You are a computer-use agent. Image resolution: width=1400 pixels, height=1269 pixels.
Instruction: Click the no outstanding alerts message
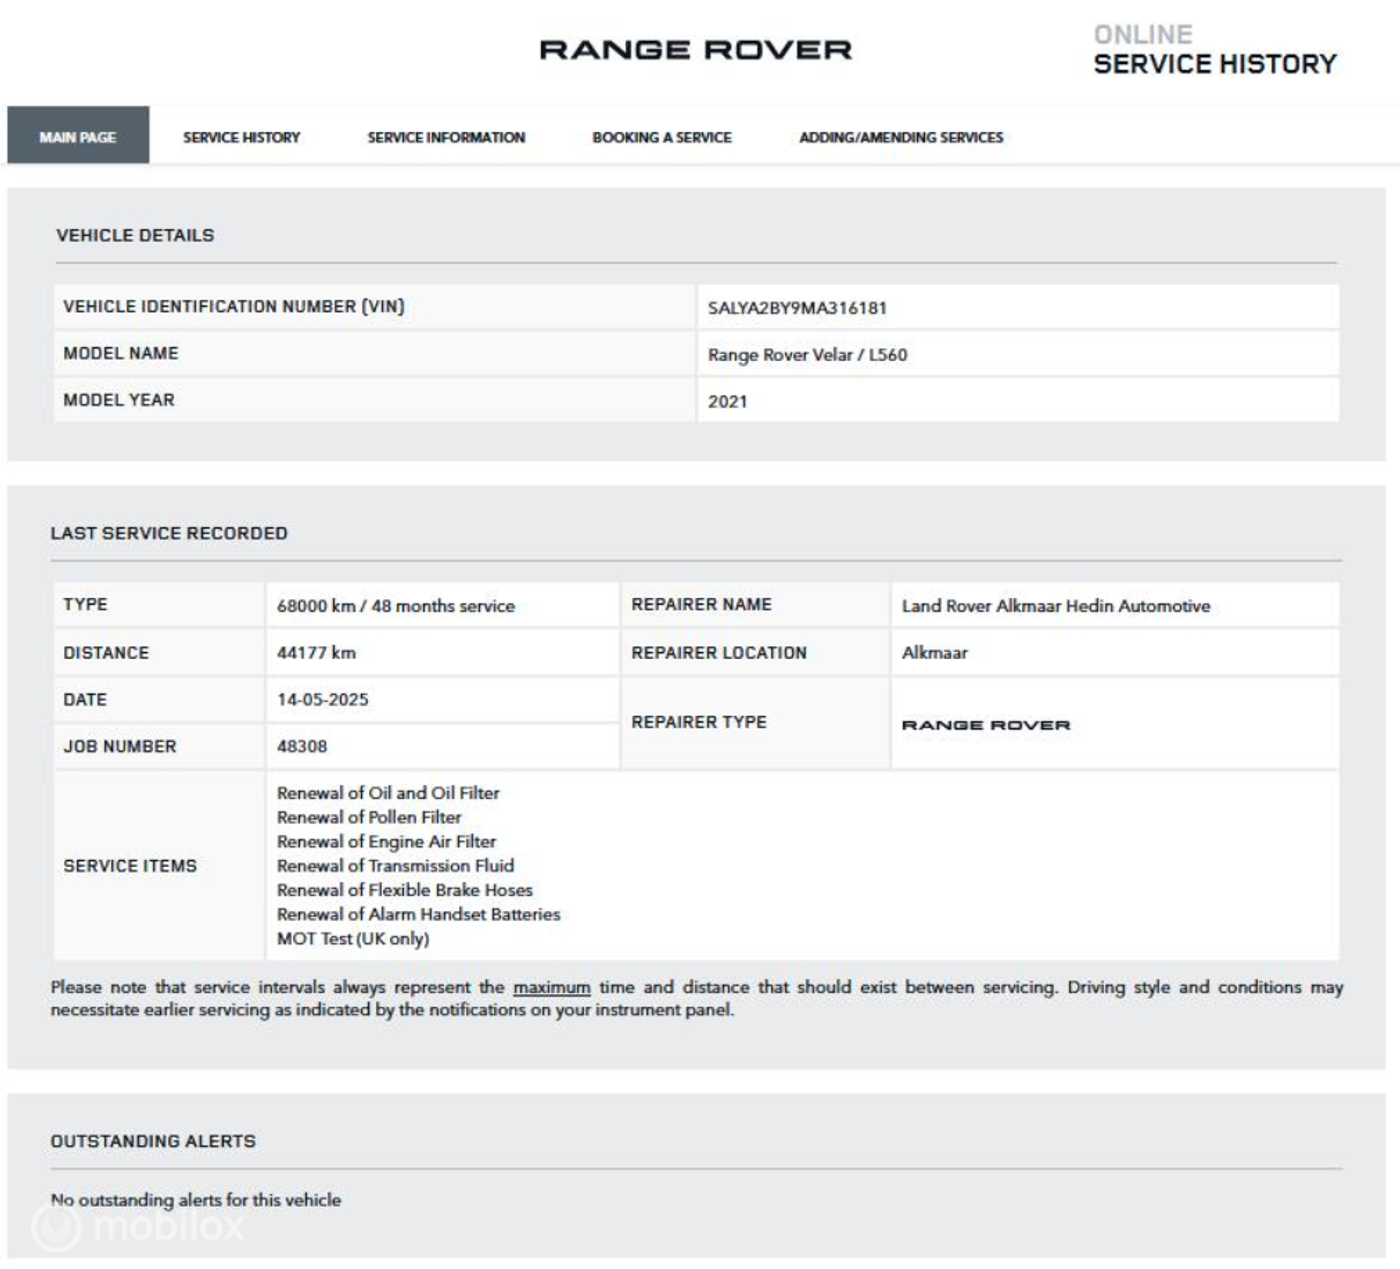(x=196, y=1200)
